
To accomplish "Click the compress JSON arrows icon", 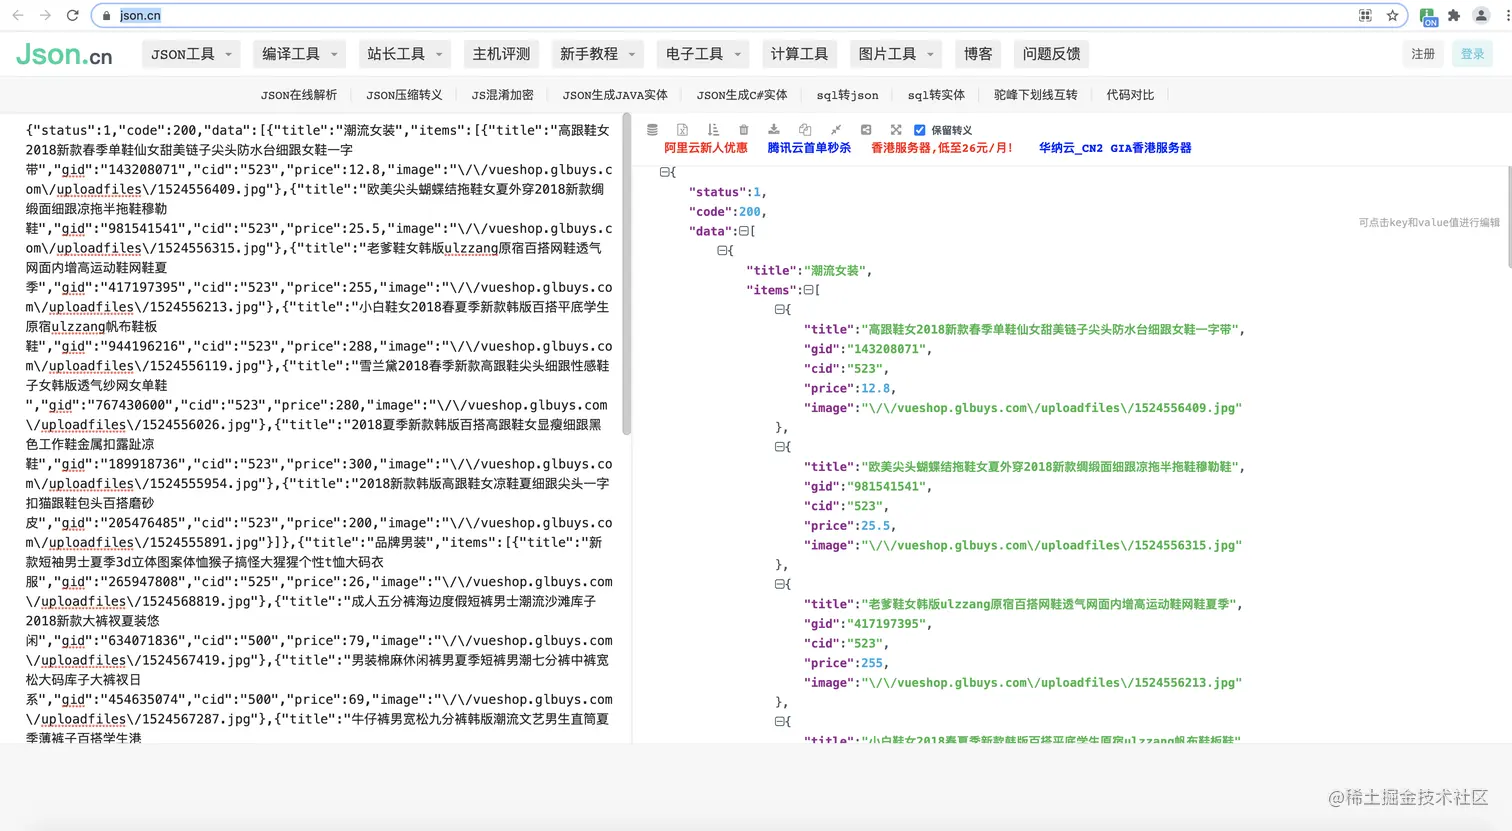I will (836, 130).
